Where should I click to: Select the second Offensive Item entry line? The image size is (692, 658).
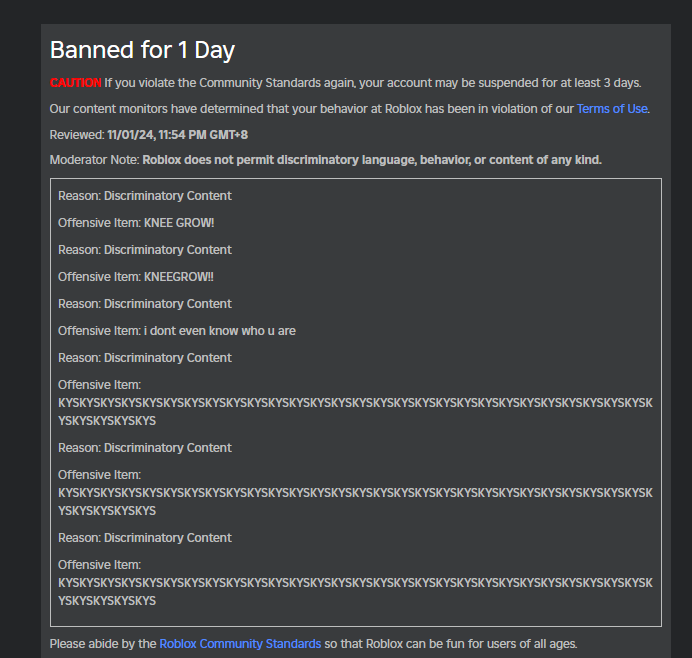coord(136,277)
